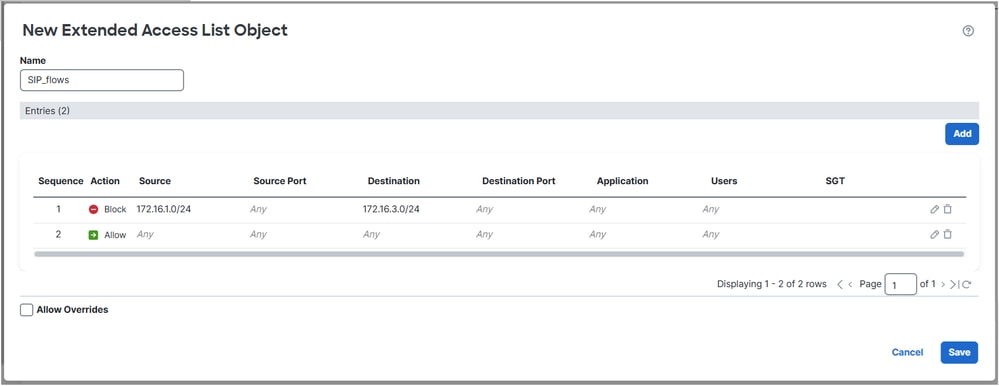Image resolution: width=999 pixels, height=386 pixels.
Task: Click the New Extended Access List Object title
Action: [x=155, y=30]
